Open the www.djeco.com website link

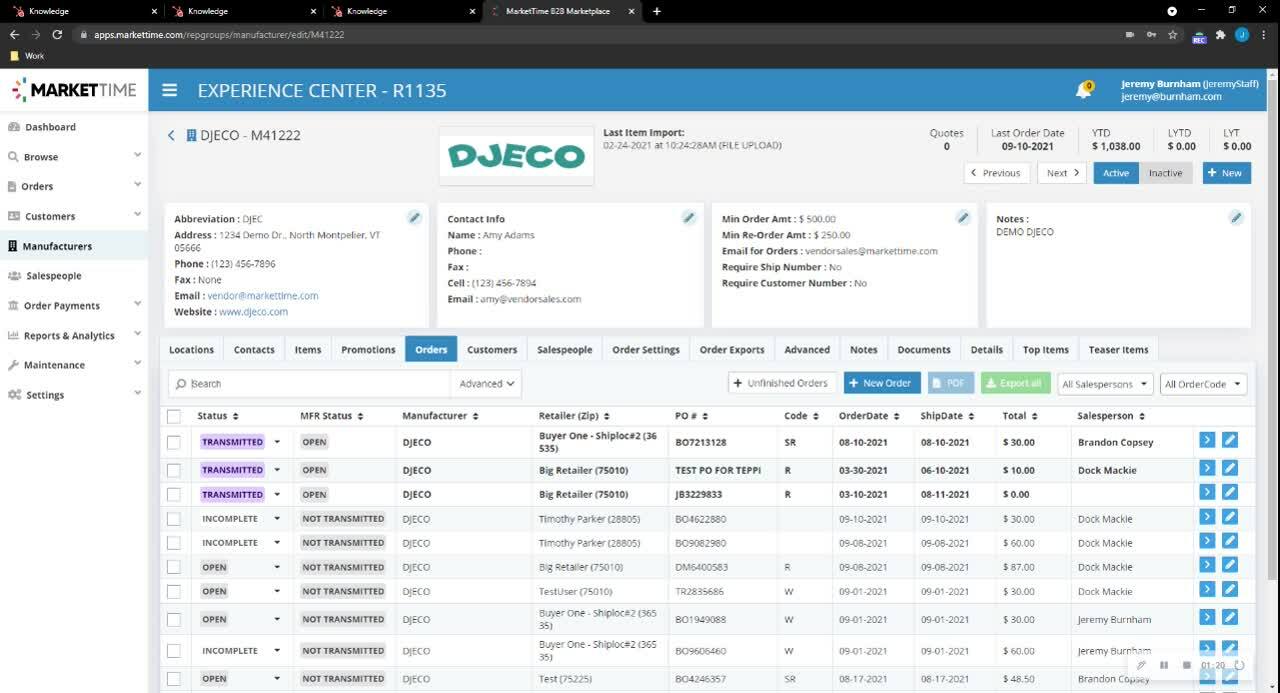253,312
